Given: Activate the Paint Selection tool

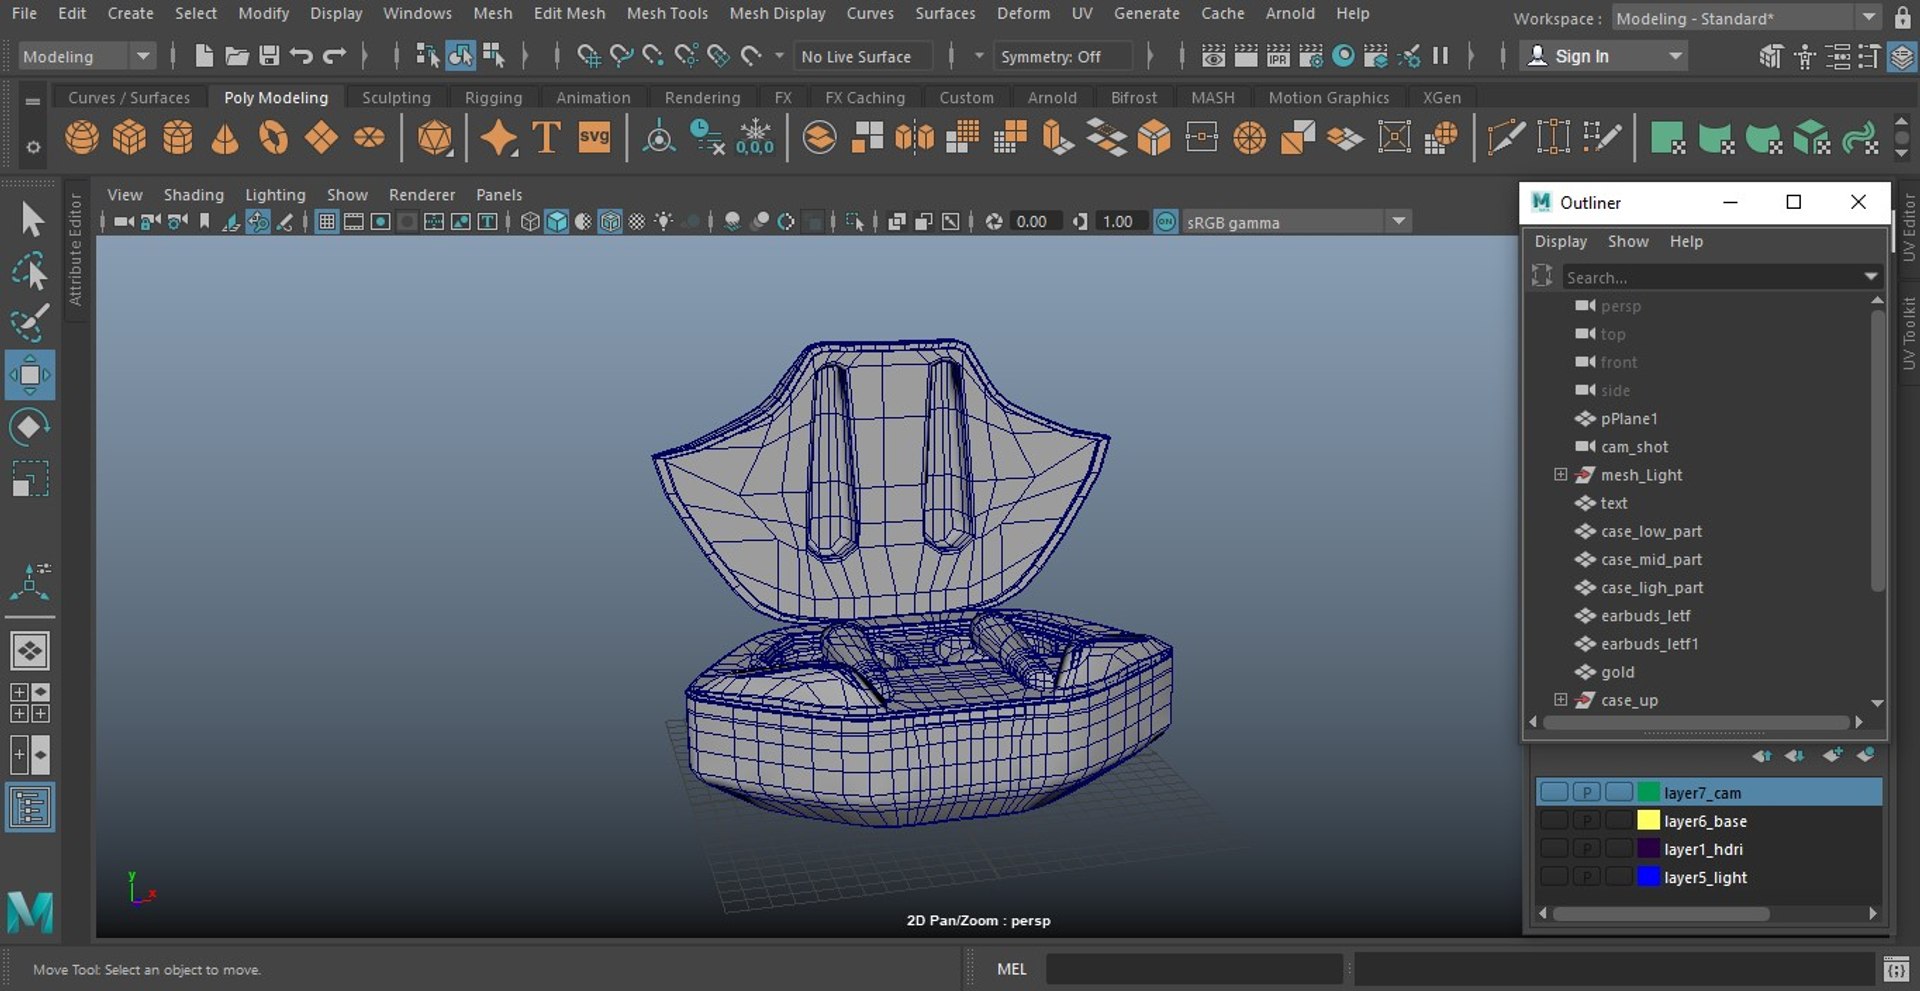Looking at the screenshot, I should coord(30,322).
